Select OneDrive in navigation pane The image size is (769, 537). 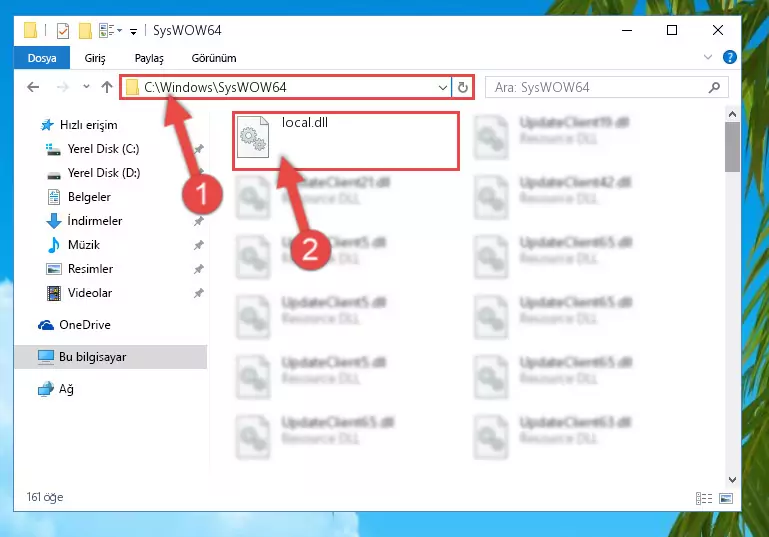tap(85, 325)
